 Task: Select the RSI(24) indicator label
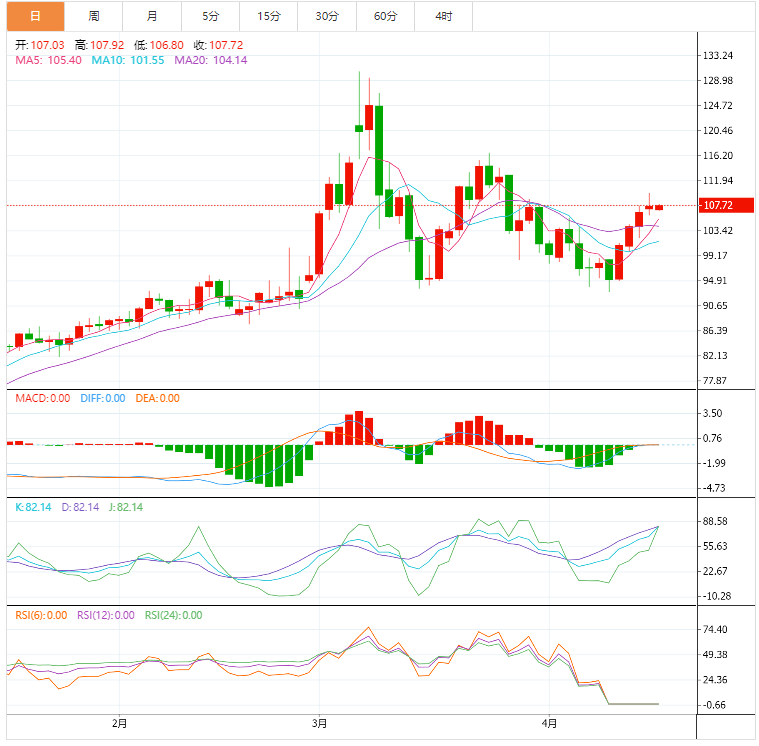tap(174, 615)
